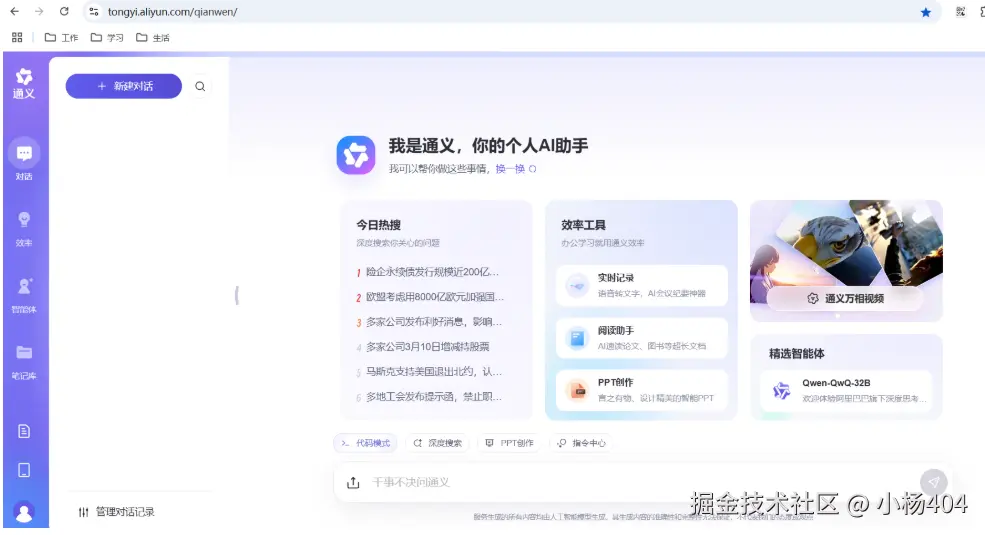Start a new chat with 新建对话
The image size is (985, 535).
124,86
